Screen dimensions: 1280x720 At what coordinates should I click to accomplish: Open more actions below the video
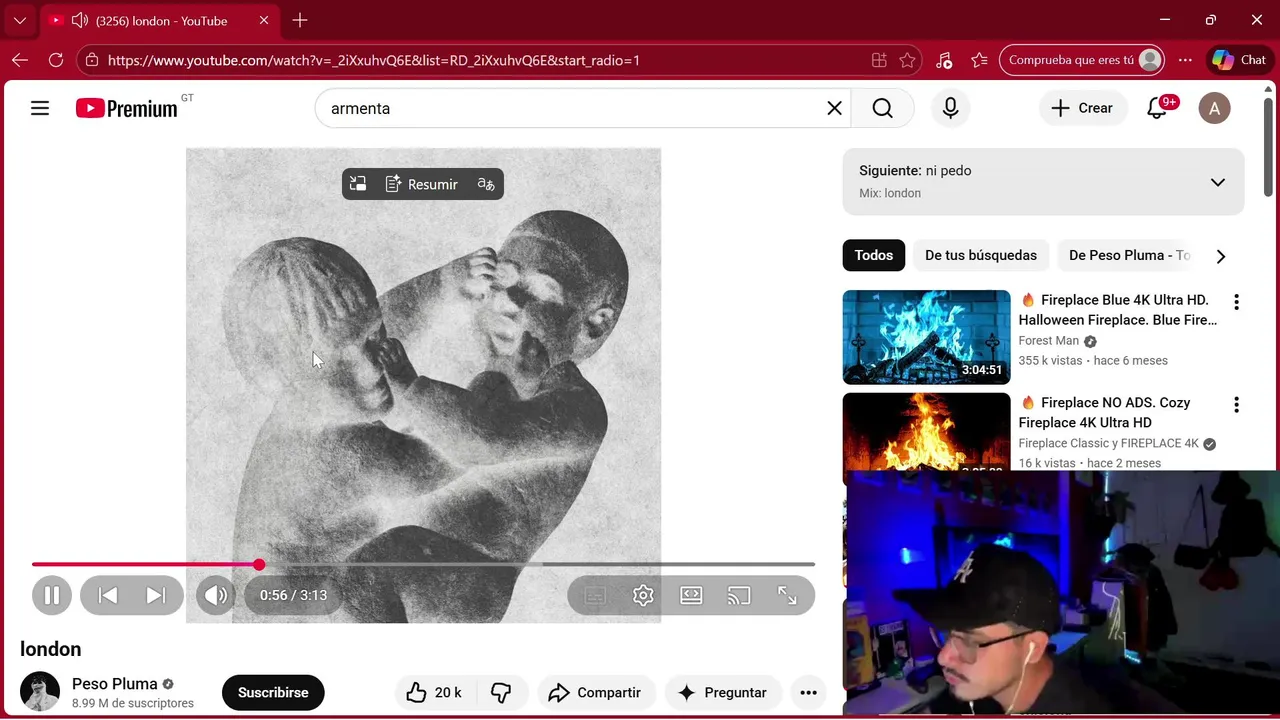coord(809,692)
